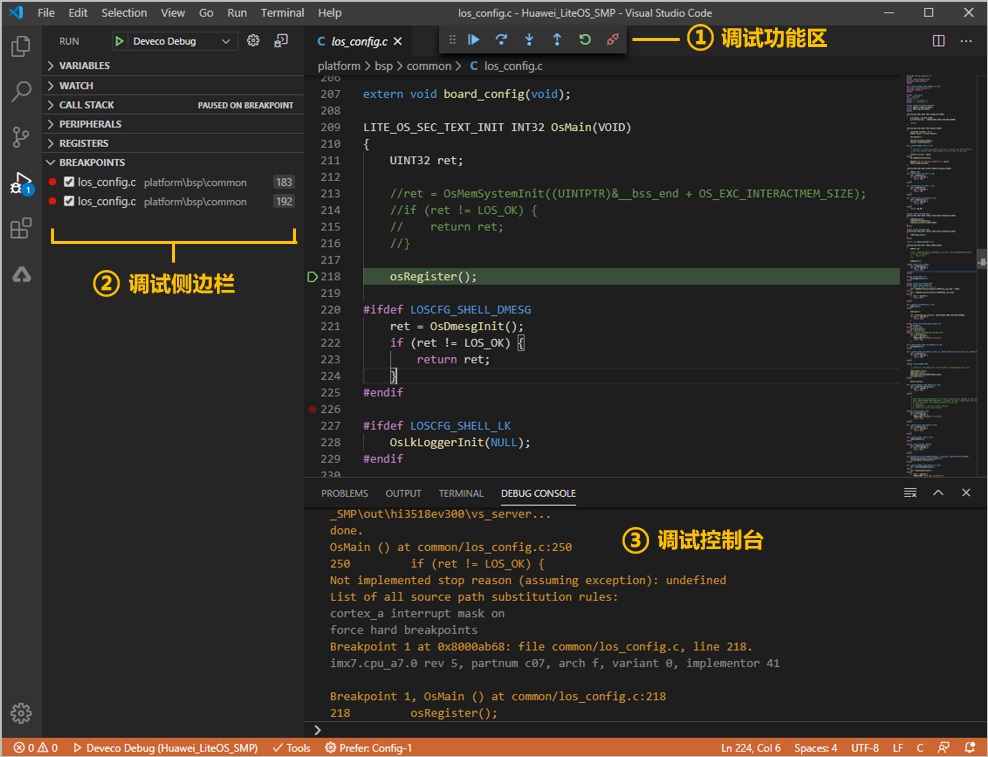988x757 pixels.
Task: Open the Source Control view
Action: pyautogui.click(x=21, y=138)
